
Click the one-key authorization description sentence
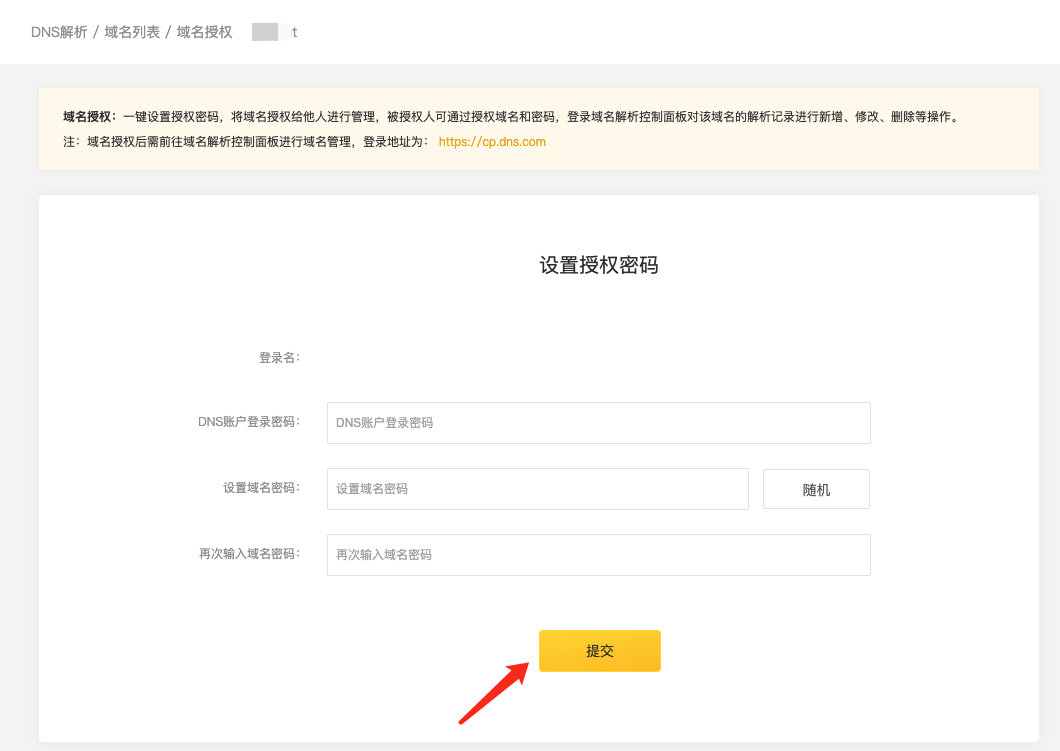[x=540, y=116]
